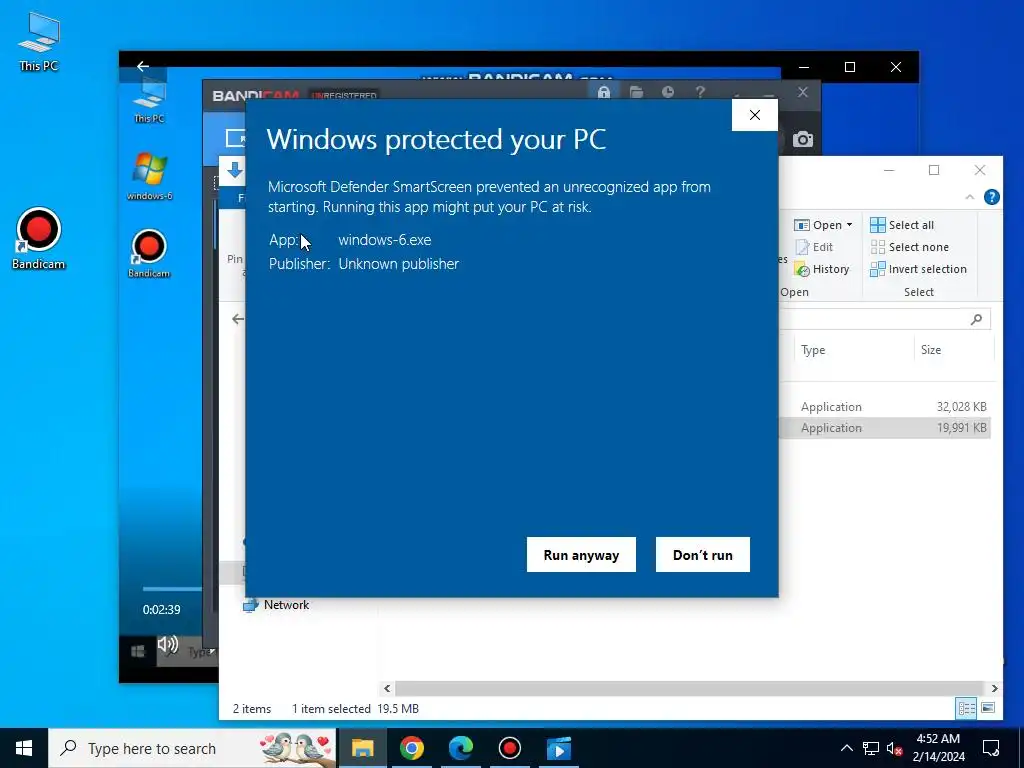
Task: Open Bandicam shortcut on the desktop
Action: point(39,238)
